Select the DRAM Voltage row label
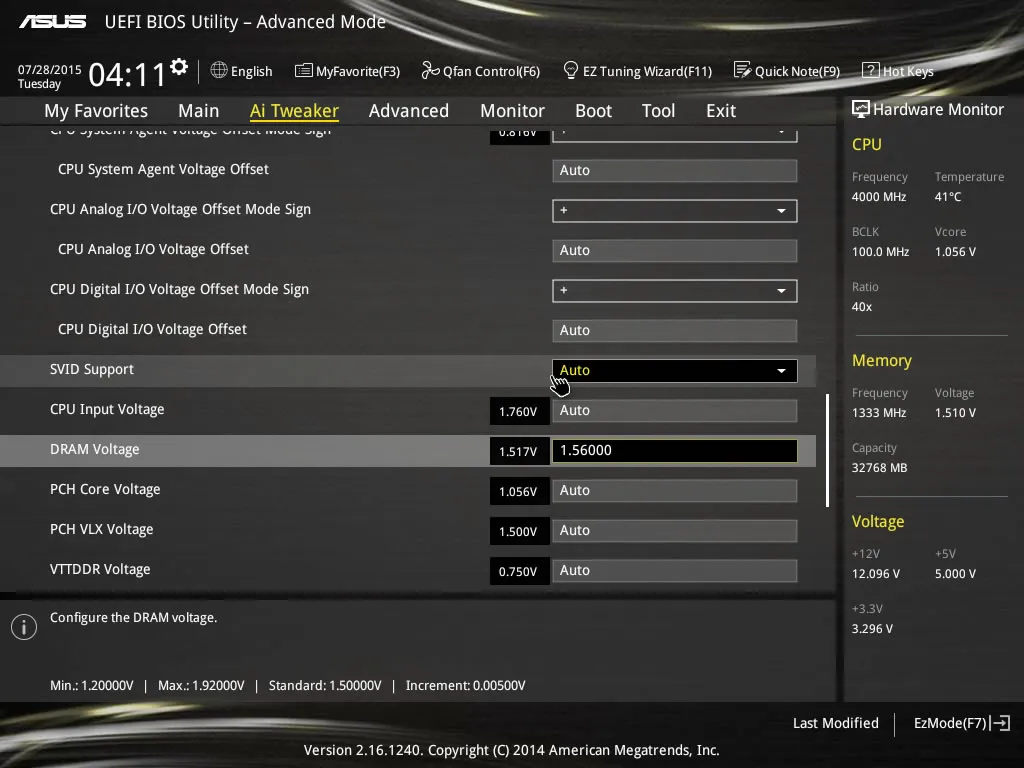 [95, 449]
